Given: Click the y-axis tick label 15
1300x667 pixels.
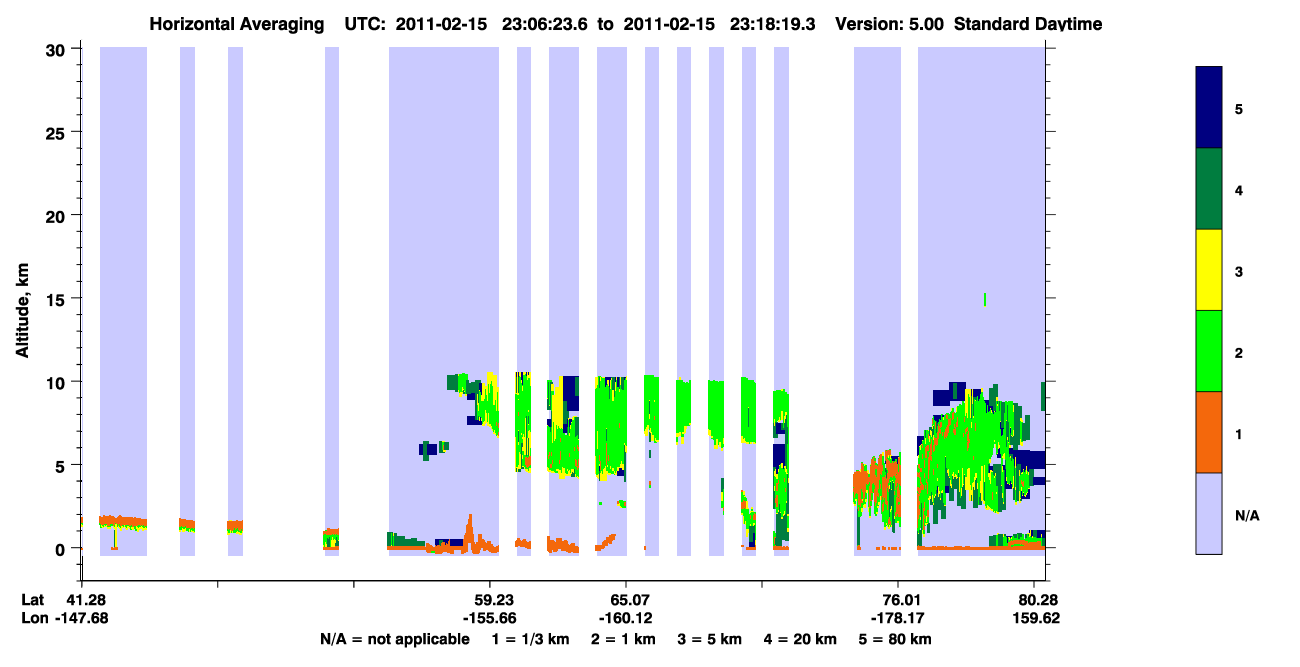Looking at the screenshot, I should 58,298.
